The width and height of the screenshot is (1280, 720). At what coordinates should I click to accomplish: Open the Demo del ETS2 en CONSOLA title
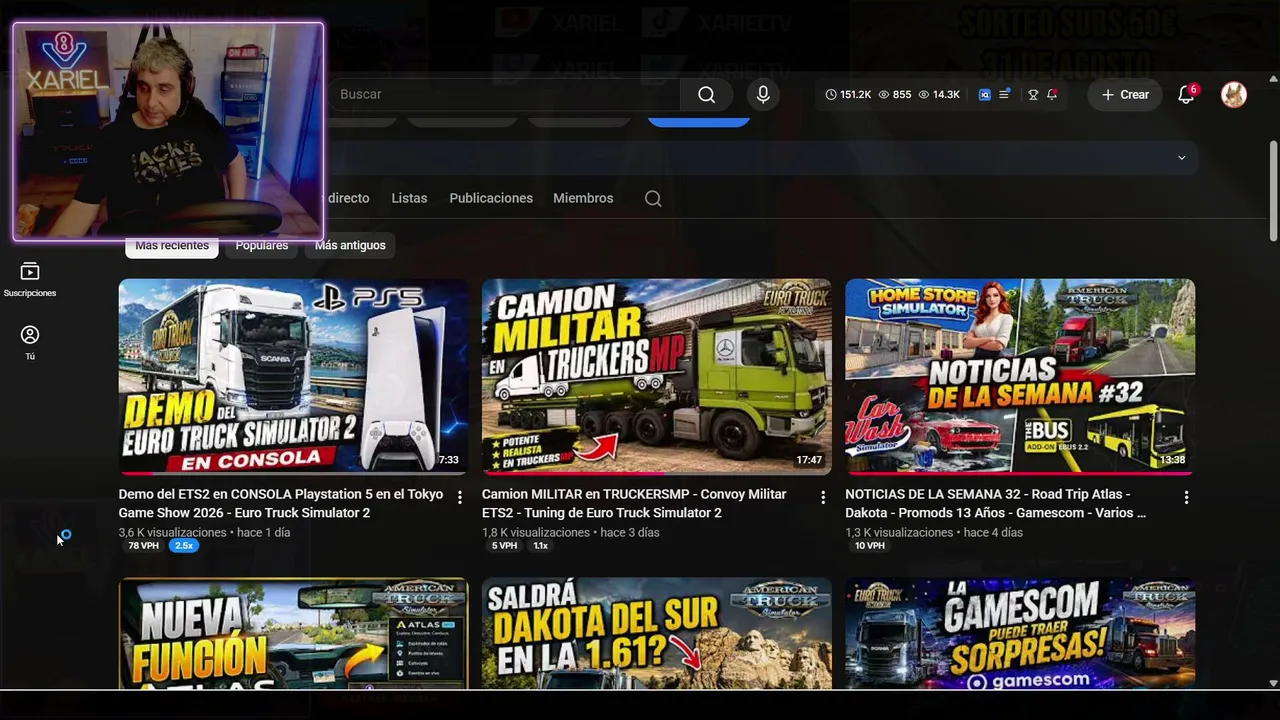tap(281, 503)
